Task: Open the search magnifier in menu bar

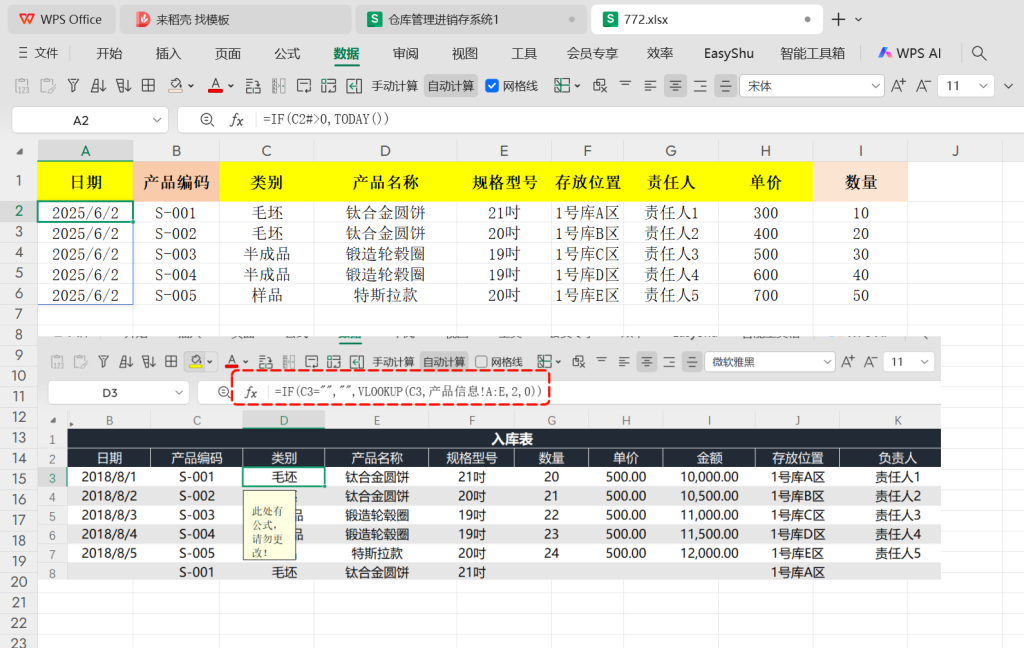Action: [x=978, y=53]
